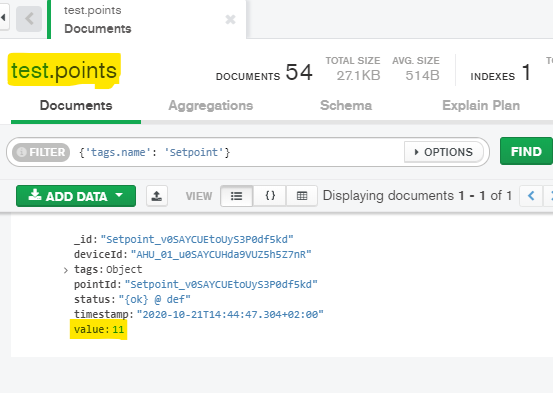Open the Schema tab
The image size is (553, 393).
[x=346, y=105]
